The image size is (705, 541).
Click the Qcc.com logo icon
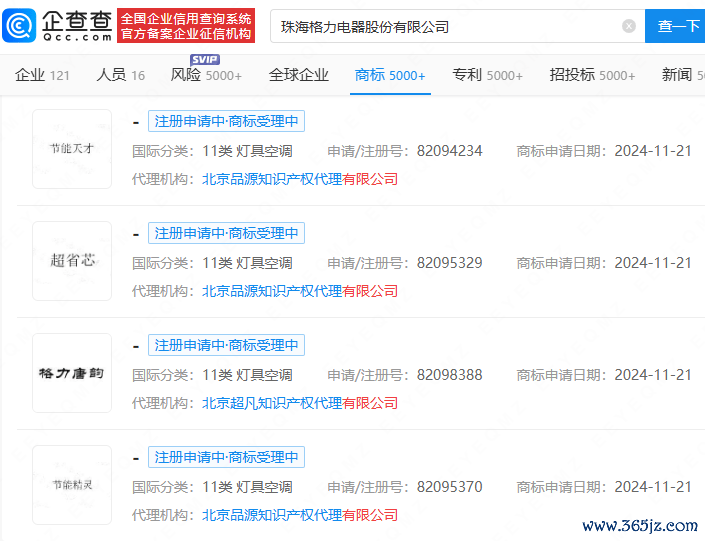pos(19,26)
